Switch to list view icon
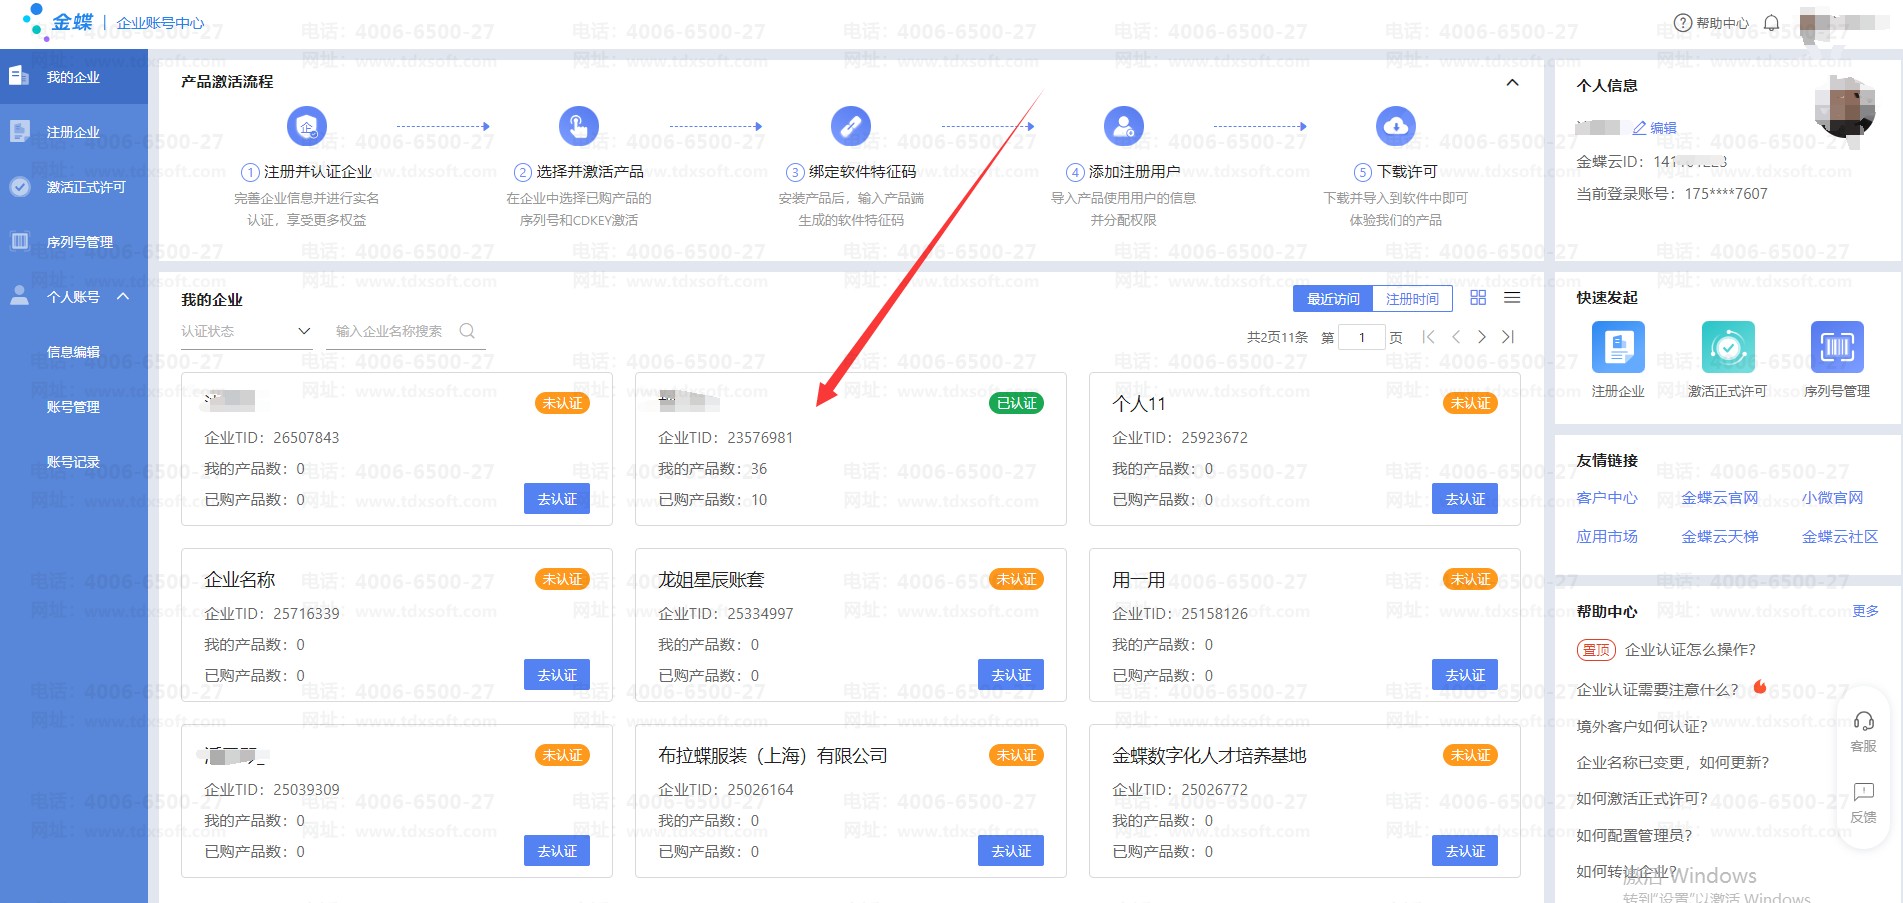Image resolution: width=1903 pixels, height=903 pixels. [x=1512, y=298]
